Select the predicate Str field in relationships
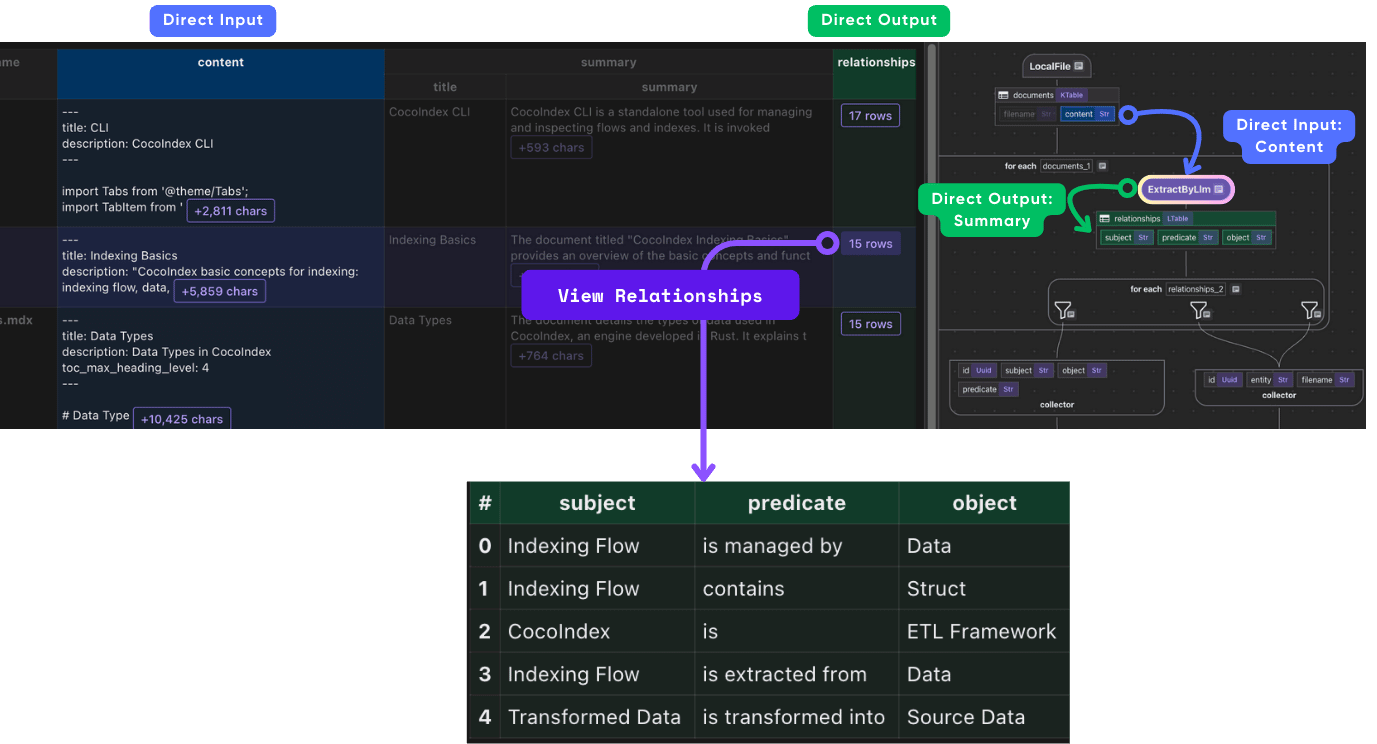This screenshot has width=1377, height=744. (x=1187, y=238)
